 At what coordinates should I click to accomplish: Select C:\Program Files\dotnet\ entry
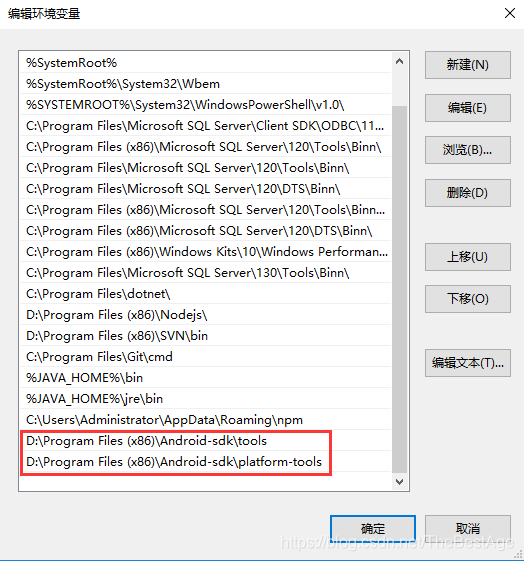(206, 294)
